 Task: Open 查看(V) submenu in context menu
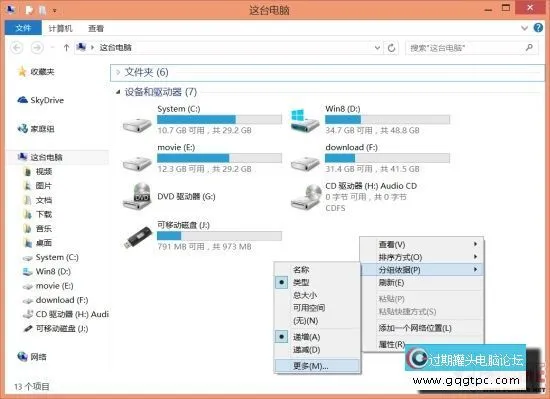pyautogui.click(x=422, y=244)
